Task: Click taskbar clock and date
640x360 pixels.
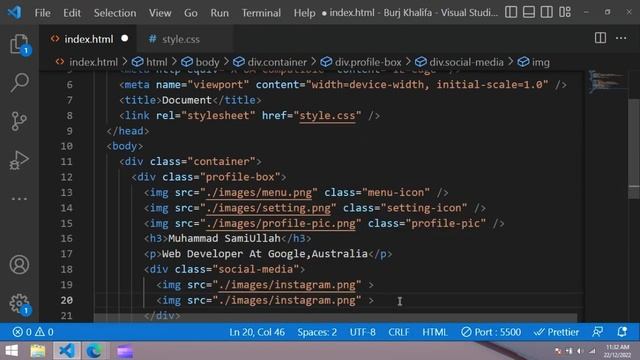Action: (x=617, y=351)
